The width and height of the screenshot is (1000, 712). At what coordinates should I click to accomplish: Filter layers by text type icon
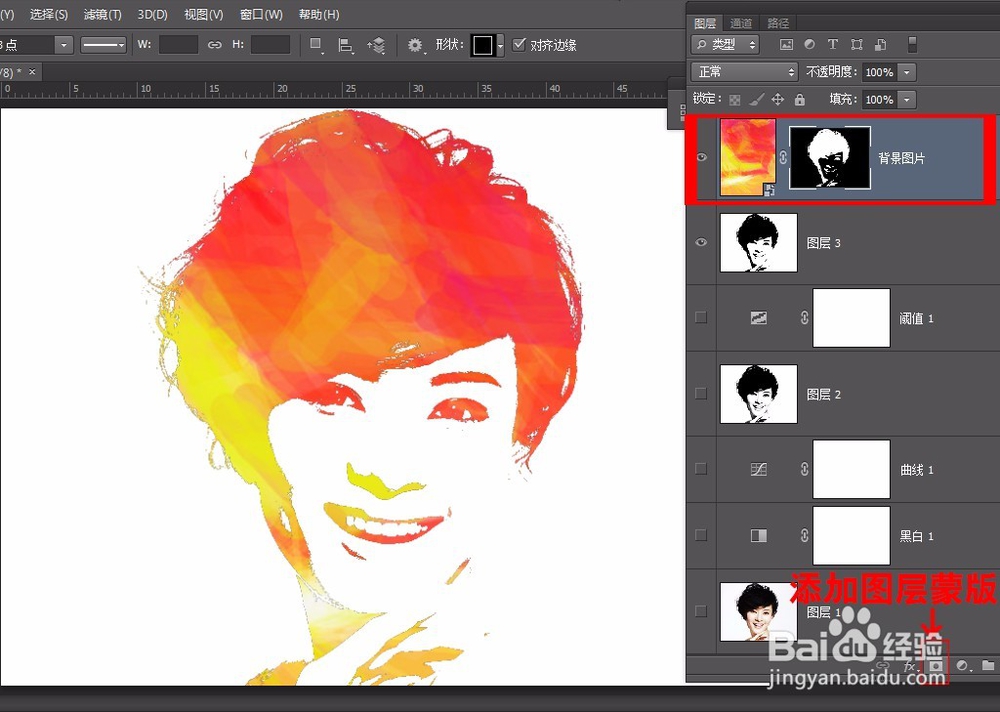click(832, 45)
